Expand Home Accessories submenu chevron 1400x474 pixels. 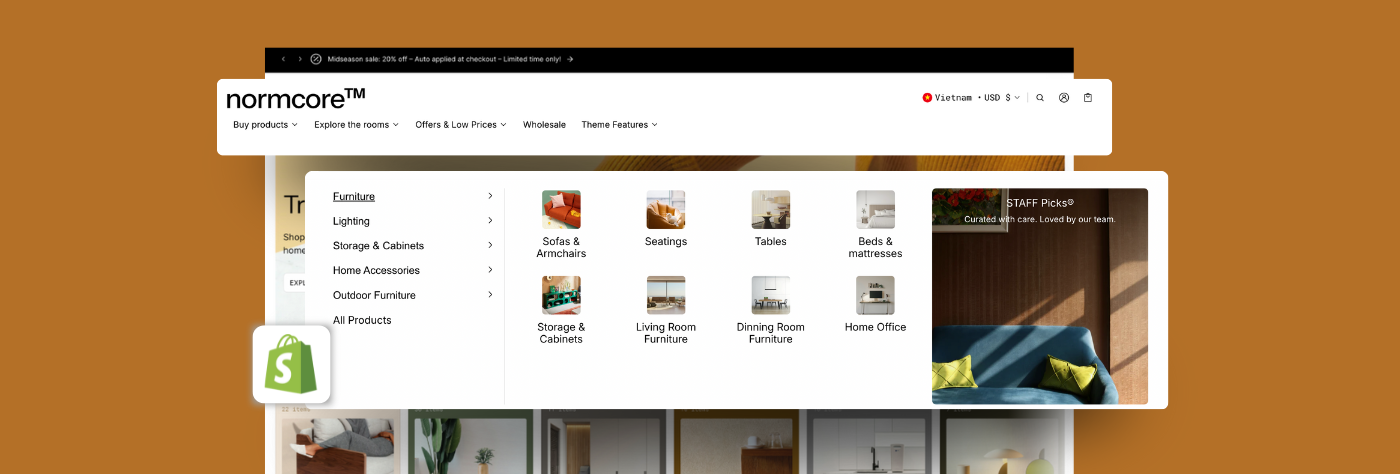point(490,270)
